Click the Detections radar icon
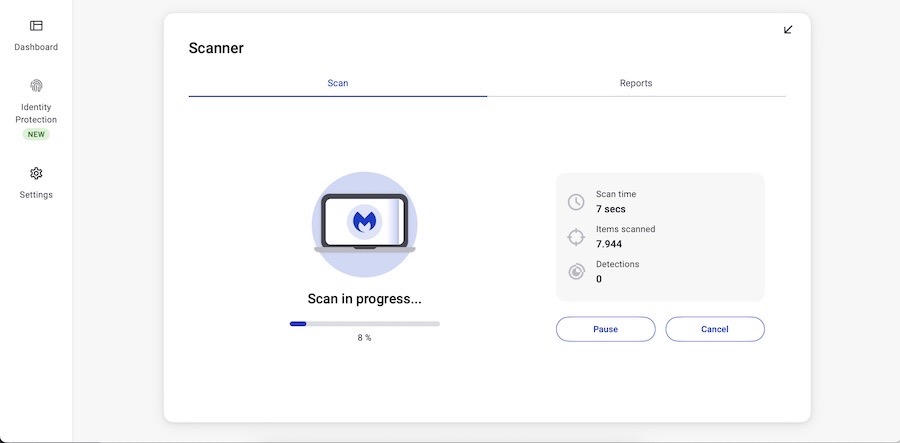 click(576, 271)
